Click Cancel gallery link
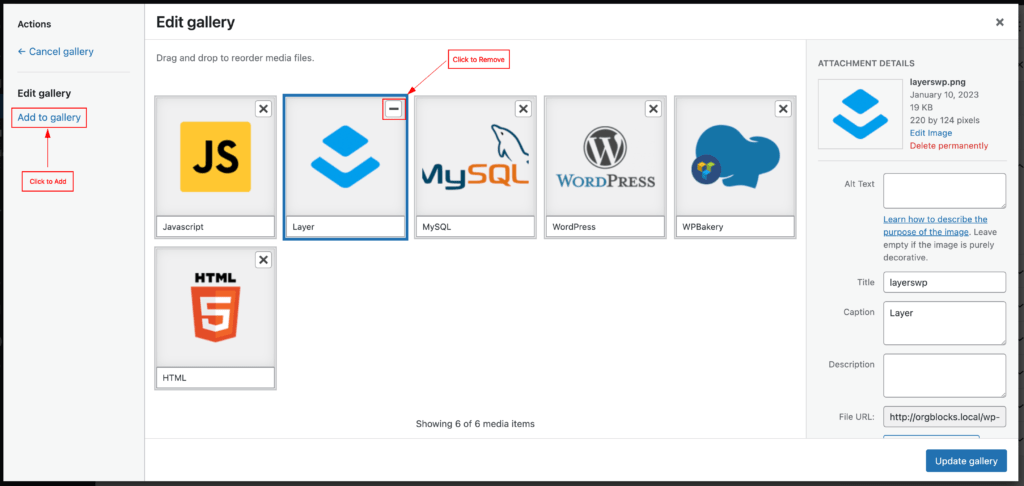Viewport: 1024px width, 486px height. click(x=56, y=51)
